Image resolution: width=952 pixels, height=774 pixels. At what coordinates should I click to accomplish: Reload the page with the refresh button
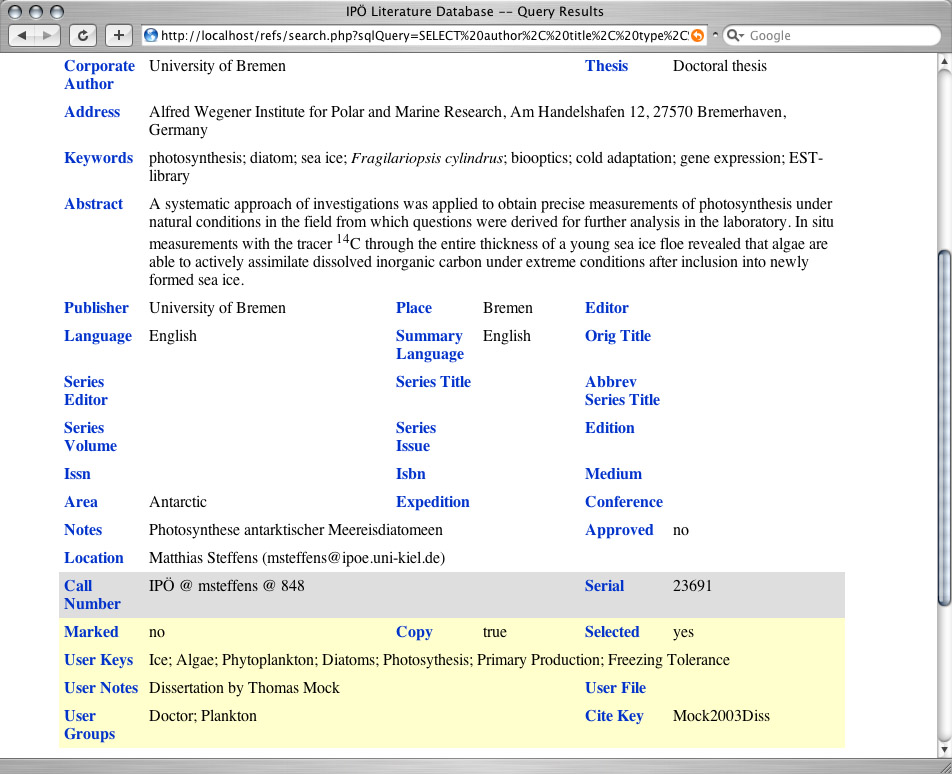(x=83, y=35)
